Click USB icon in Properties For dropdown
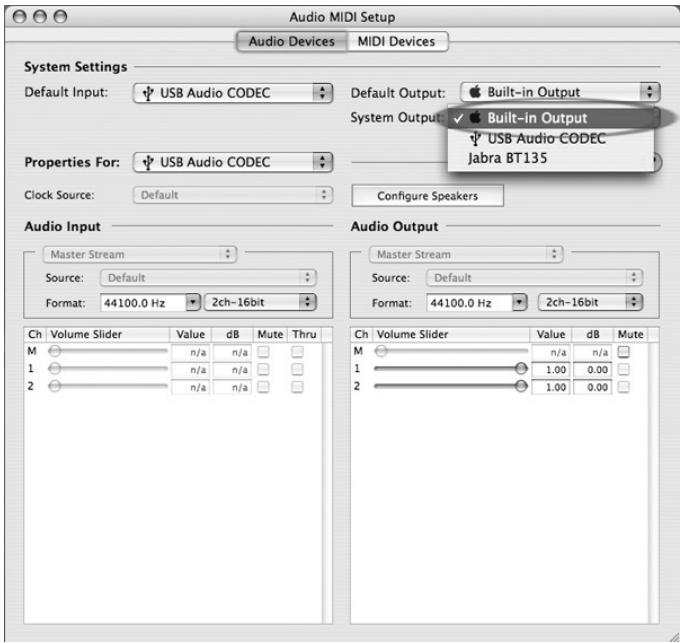Screen dimensions: 681x643 click(x=148, y=163)
